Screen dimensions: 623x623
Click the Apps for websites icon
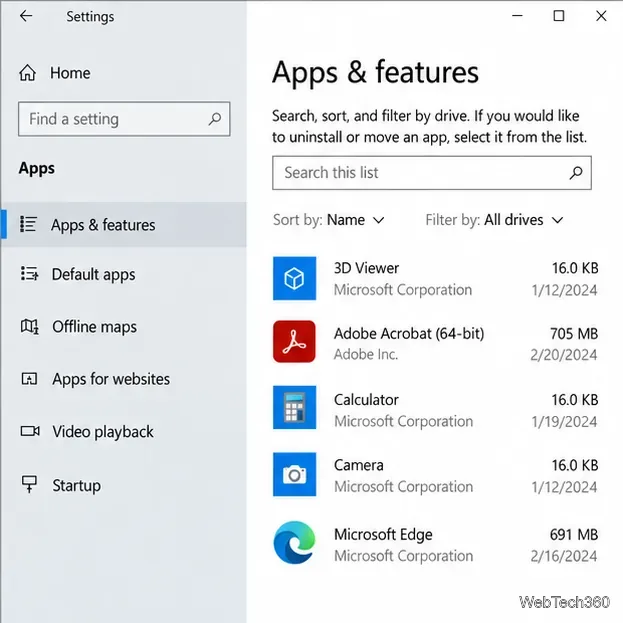point(29,379)
